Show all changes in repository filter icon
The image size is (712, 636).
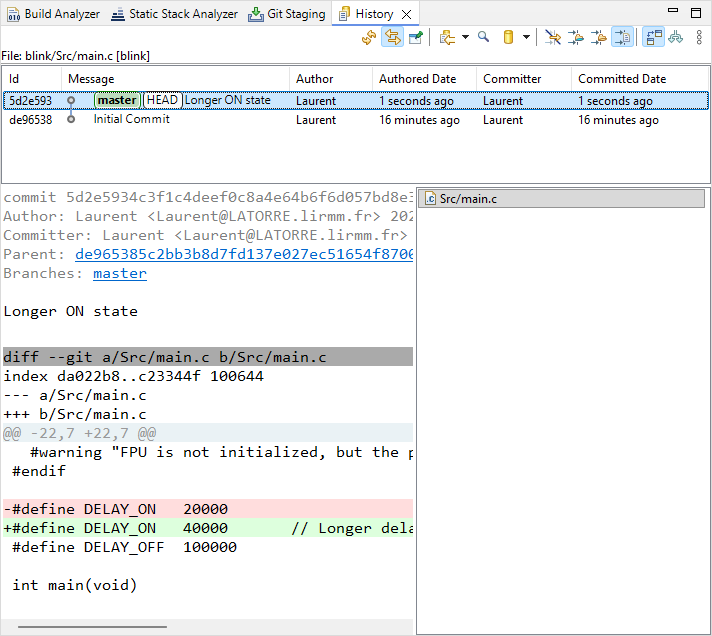(x=552, y=38)
